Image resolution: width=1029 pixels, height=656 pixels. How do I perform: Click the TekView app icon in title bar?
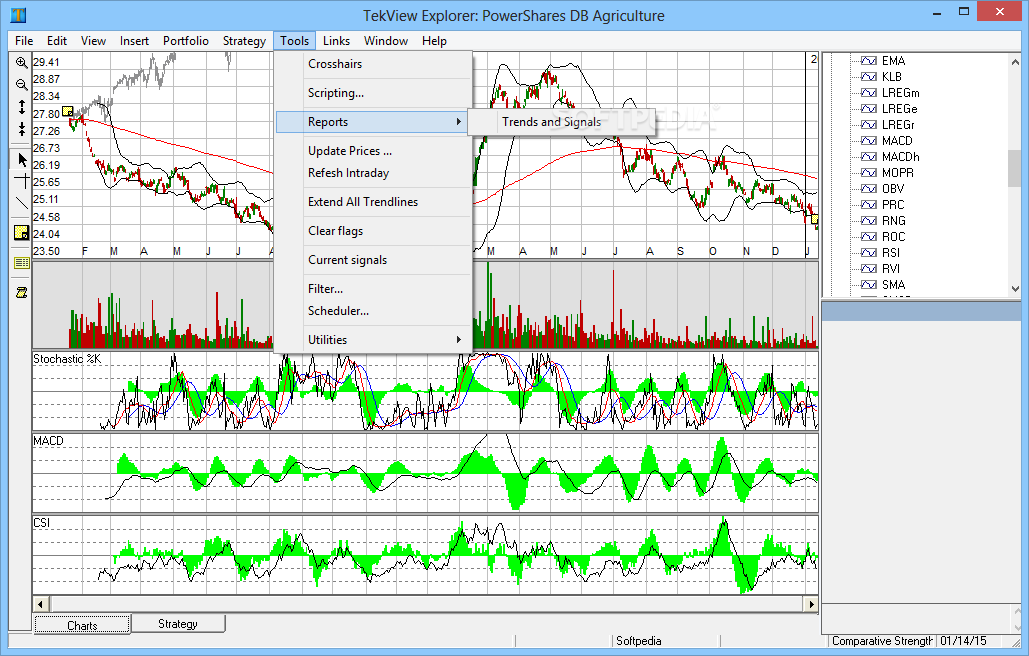(x=18, y=14)
